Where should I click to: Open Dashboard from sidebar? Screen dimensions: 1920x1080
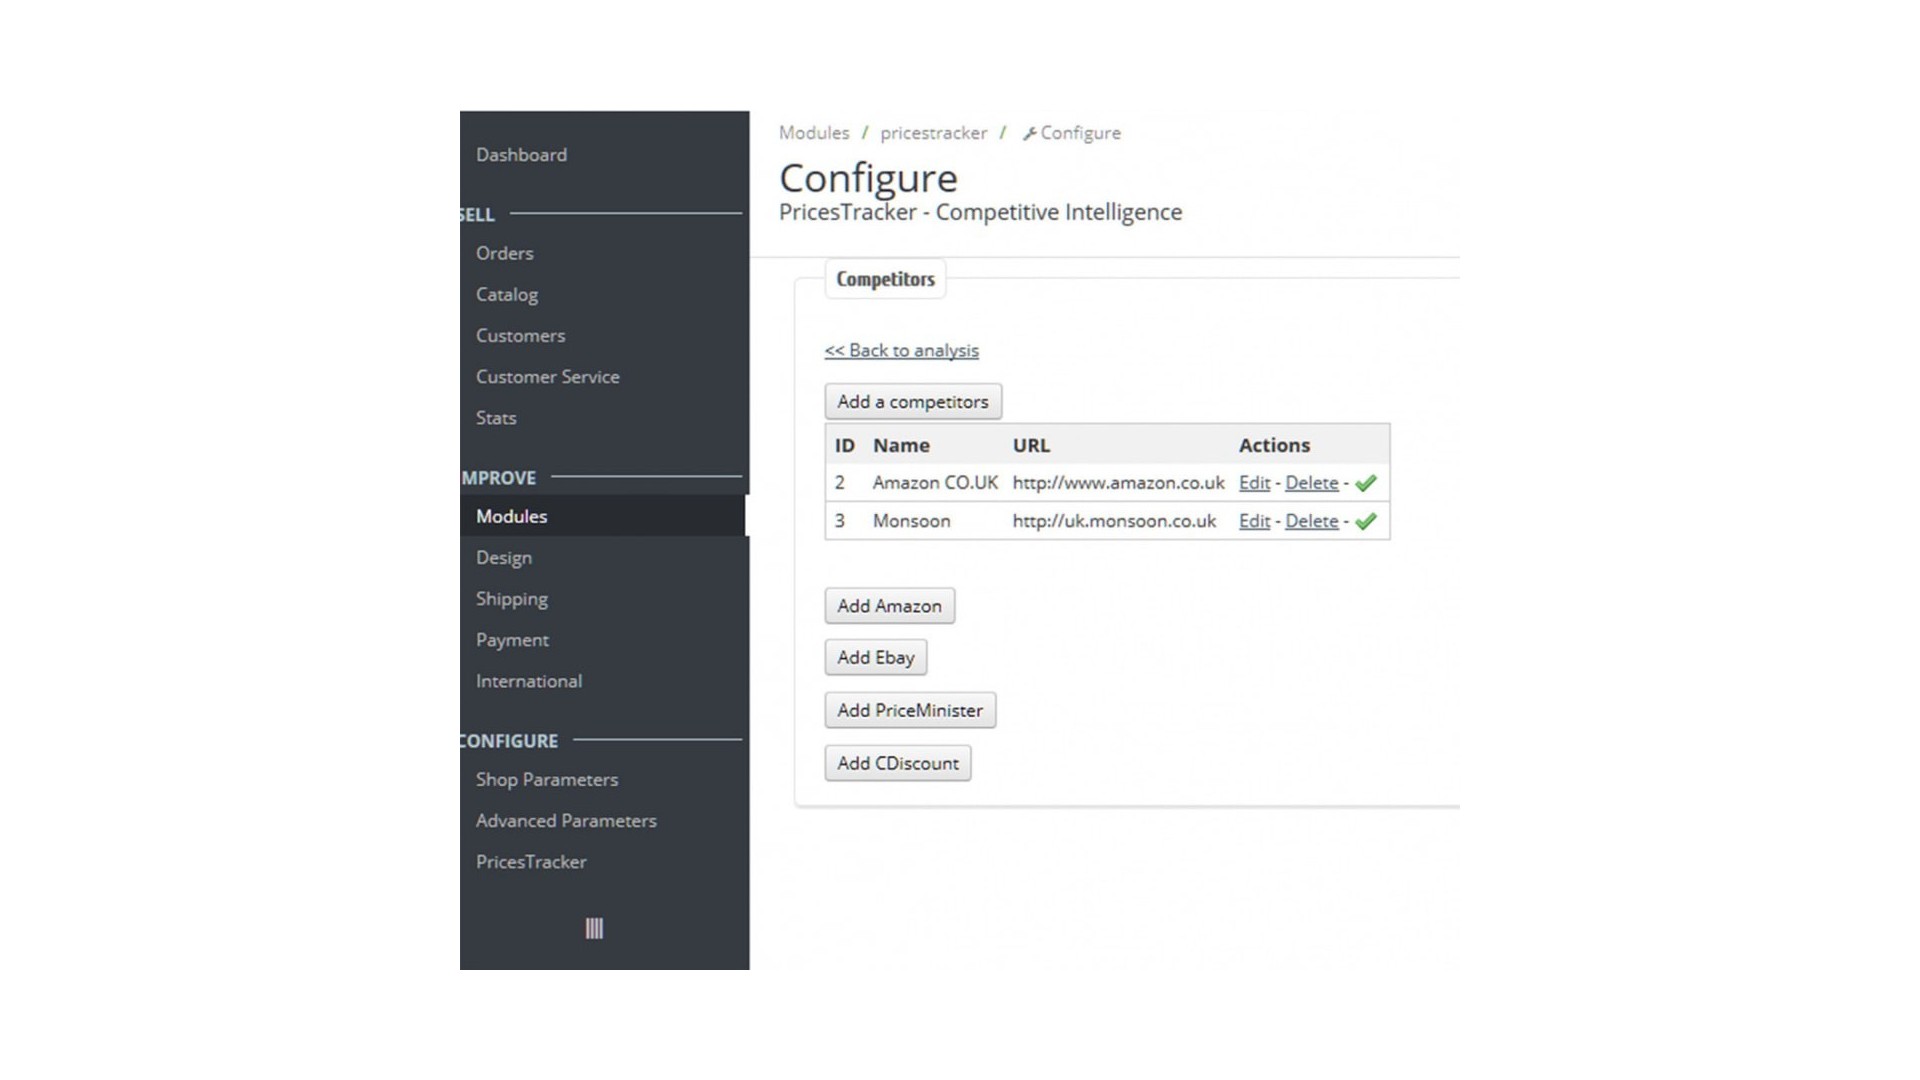pos(521,155)
